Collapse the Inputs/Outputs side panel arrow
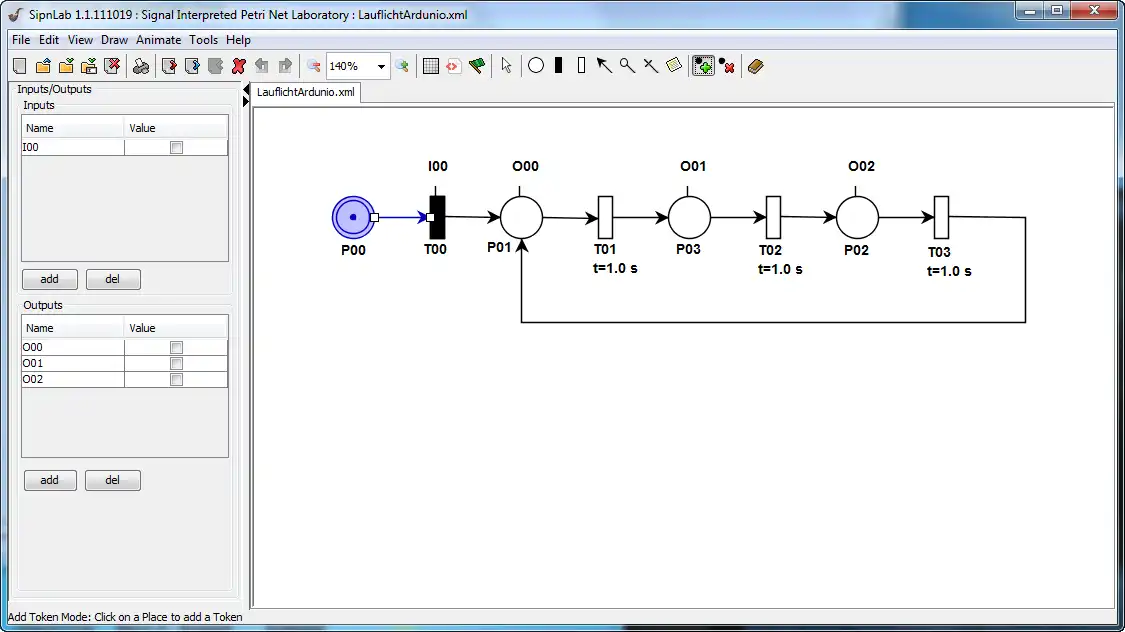 pos(245,90)
